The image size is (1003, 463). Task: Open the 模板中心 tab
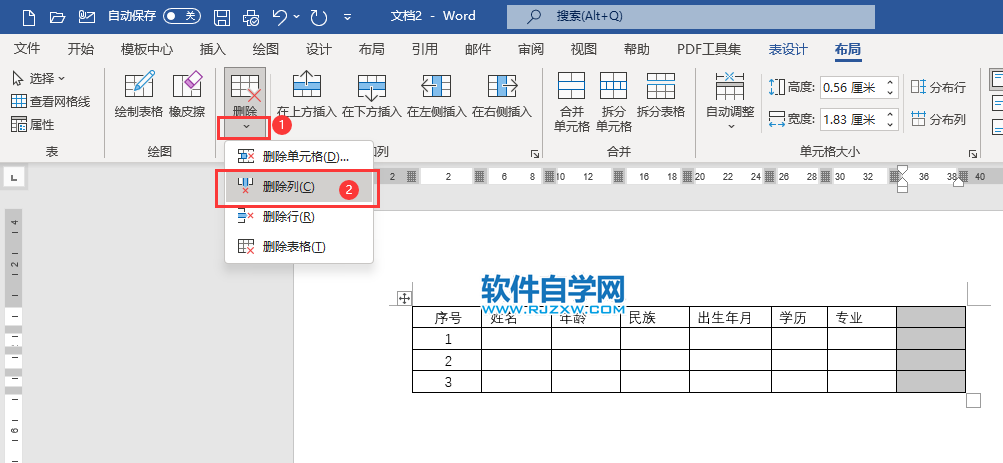pos(146,49)
